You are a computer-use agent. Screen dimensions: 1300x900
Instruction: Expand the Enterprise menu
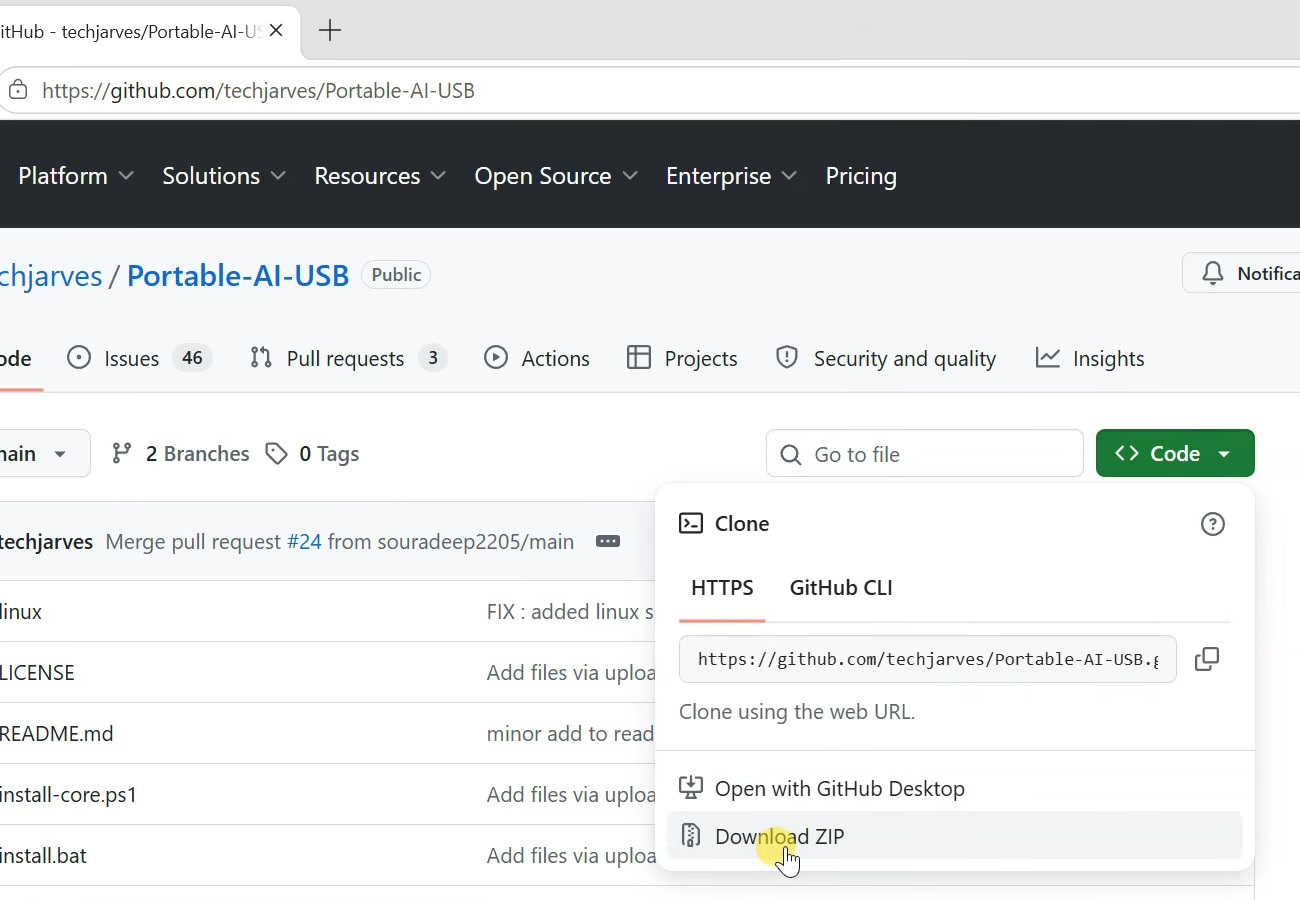point(732,176)
